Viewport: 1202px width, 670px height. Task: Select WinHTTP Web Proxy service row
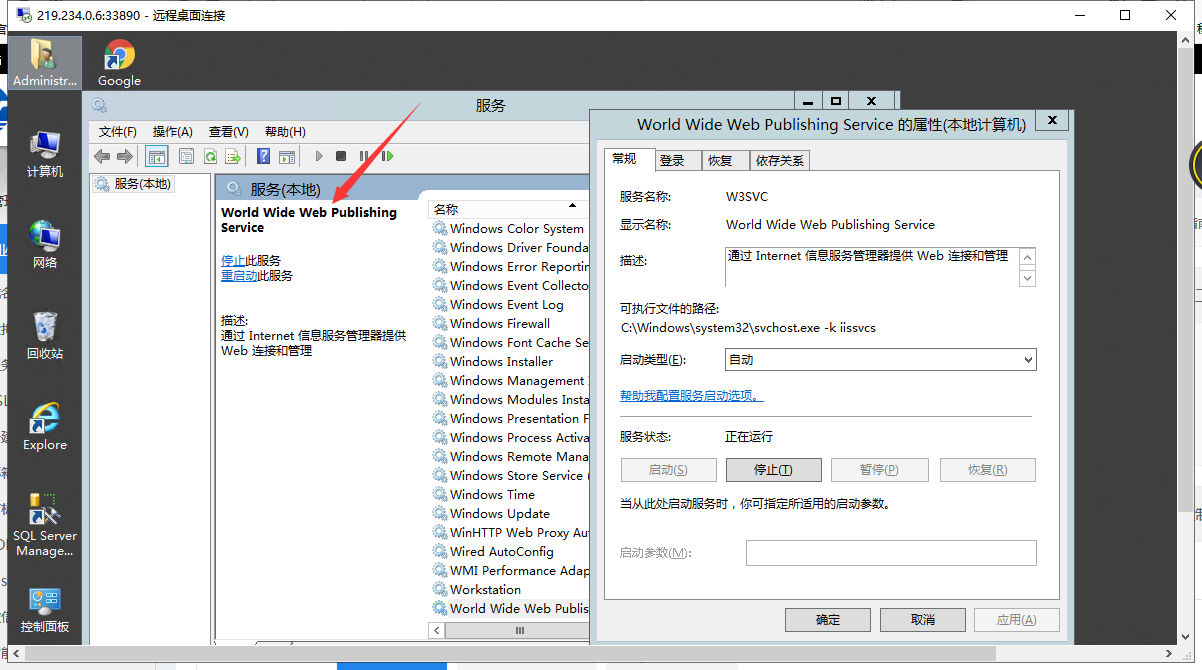point(510,533)
